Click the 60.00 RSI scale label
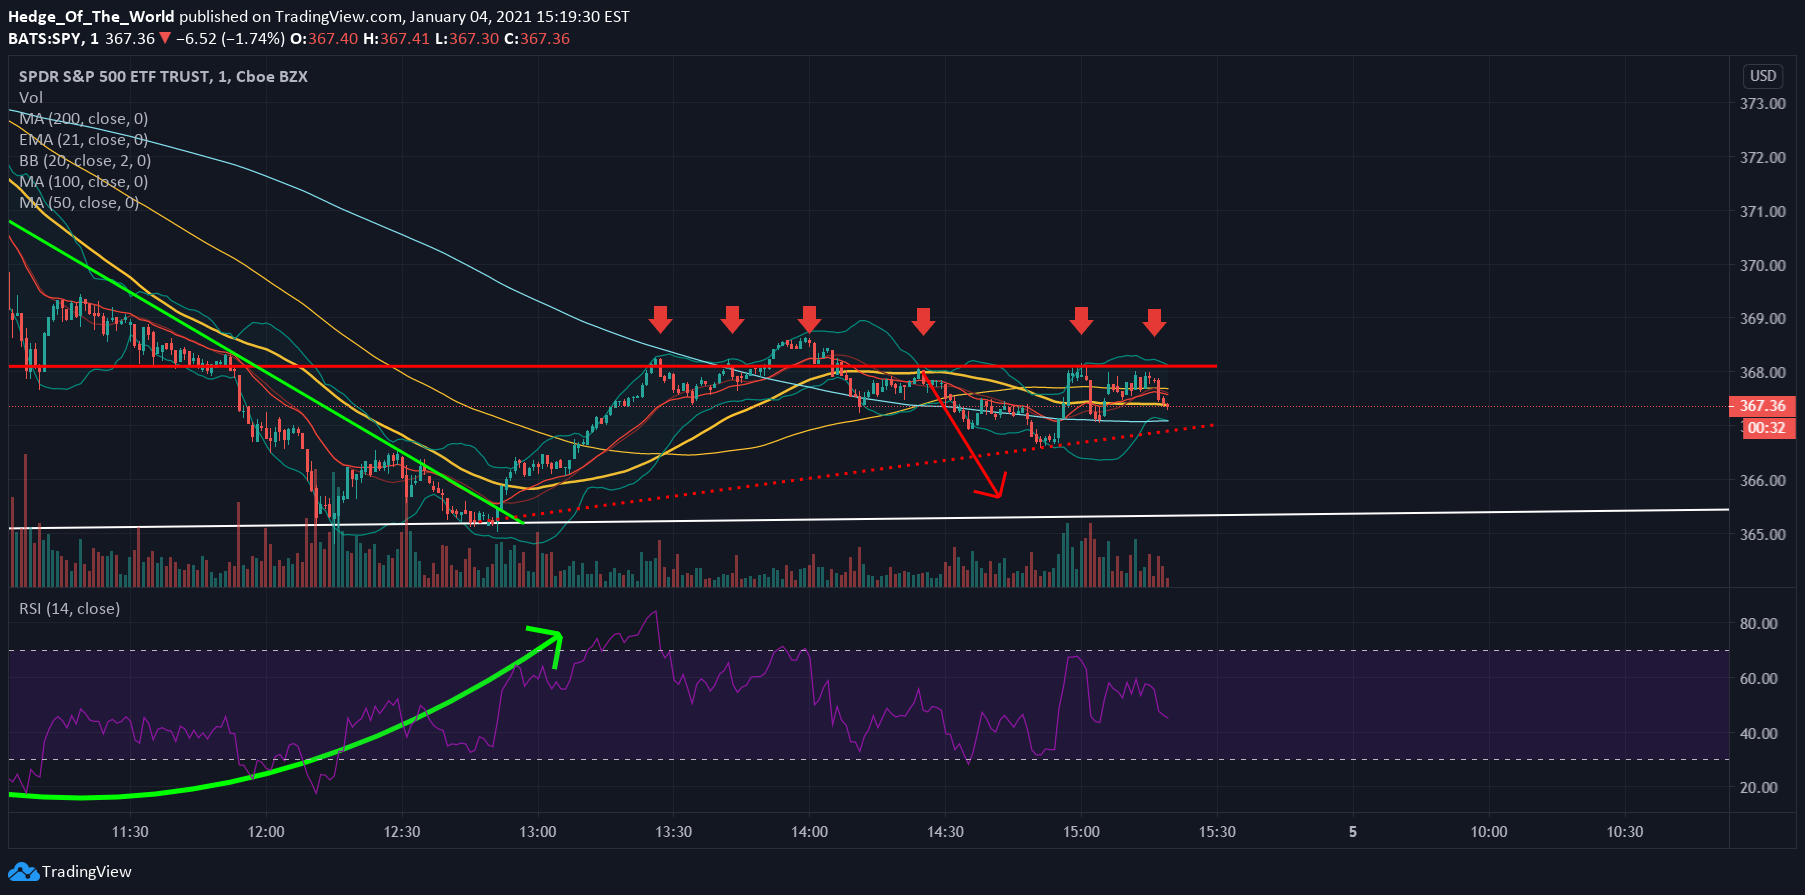 point(1758,679)
